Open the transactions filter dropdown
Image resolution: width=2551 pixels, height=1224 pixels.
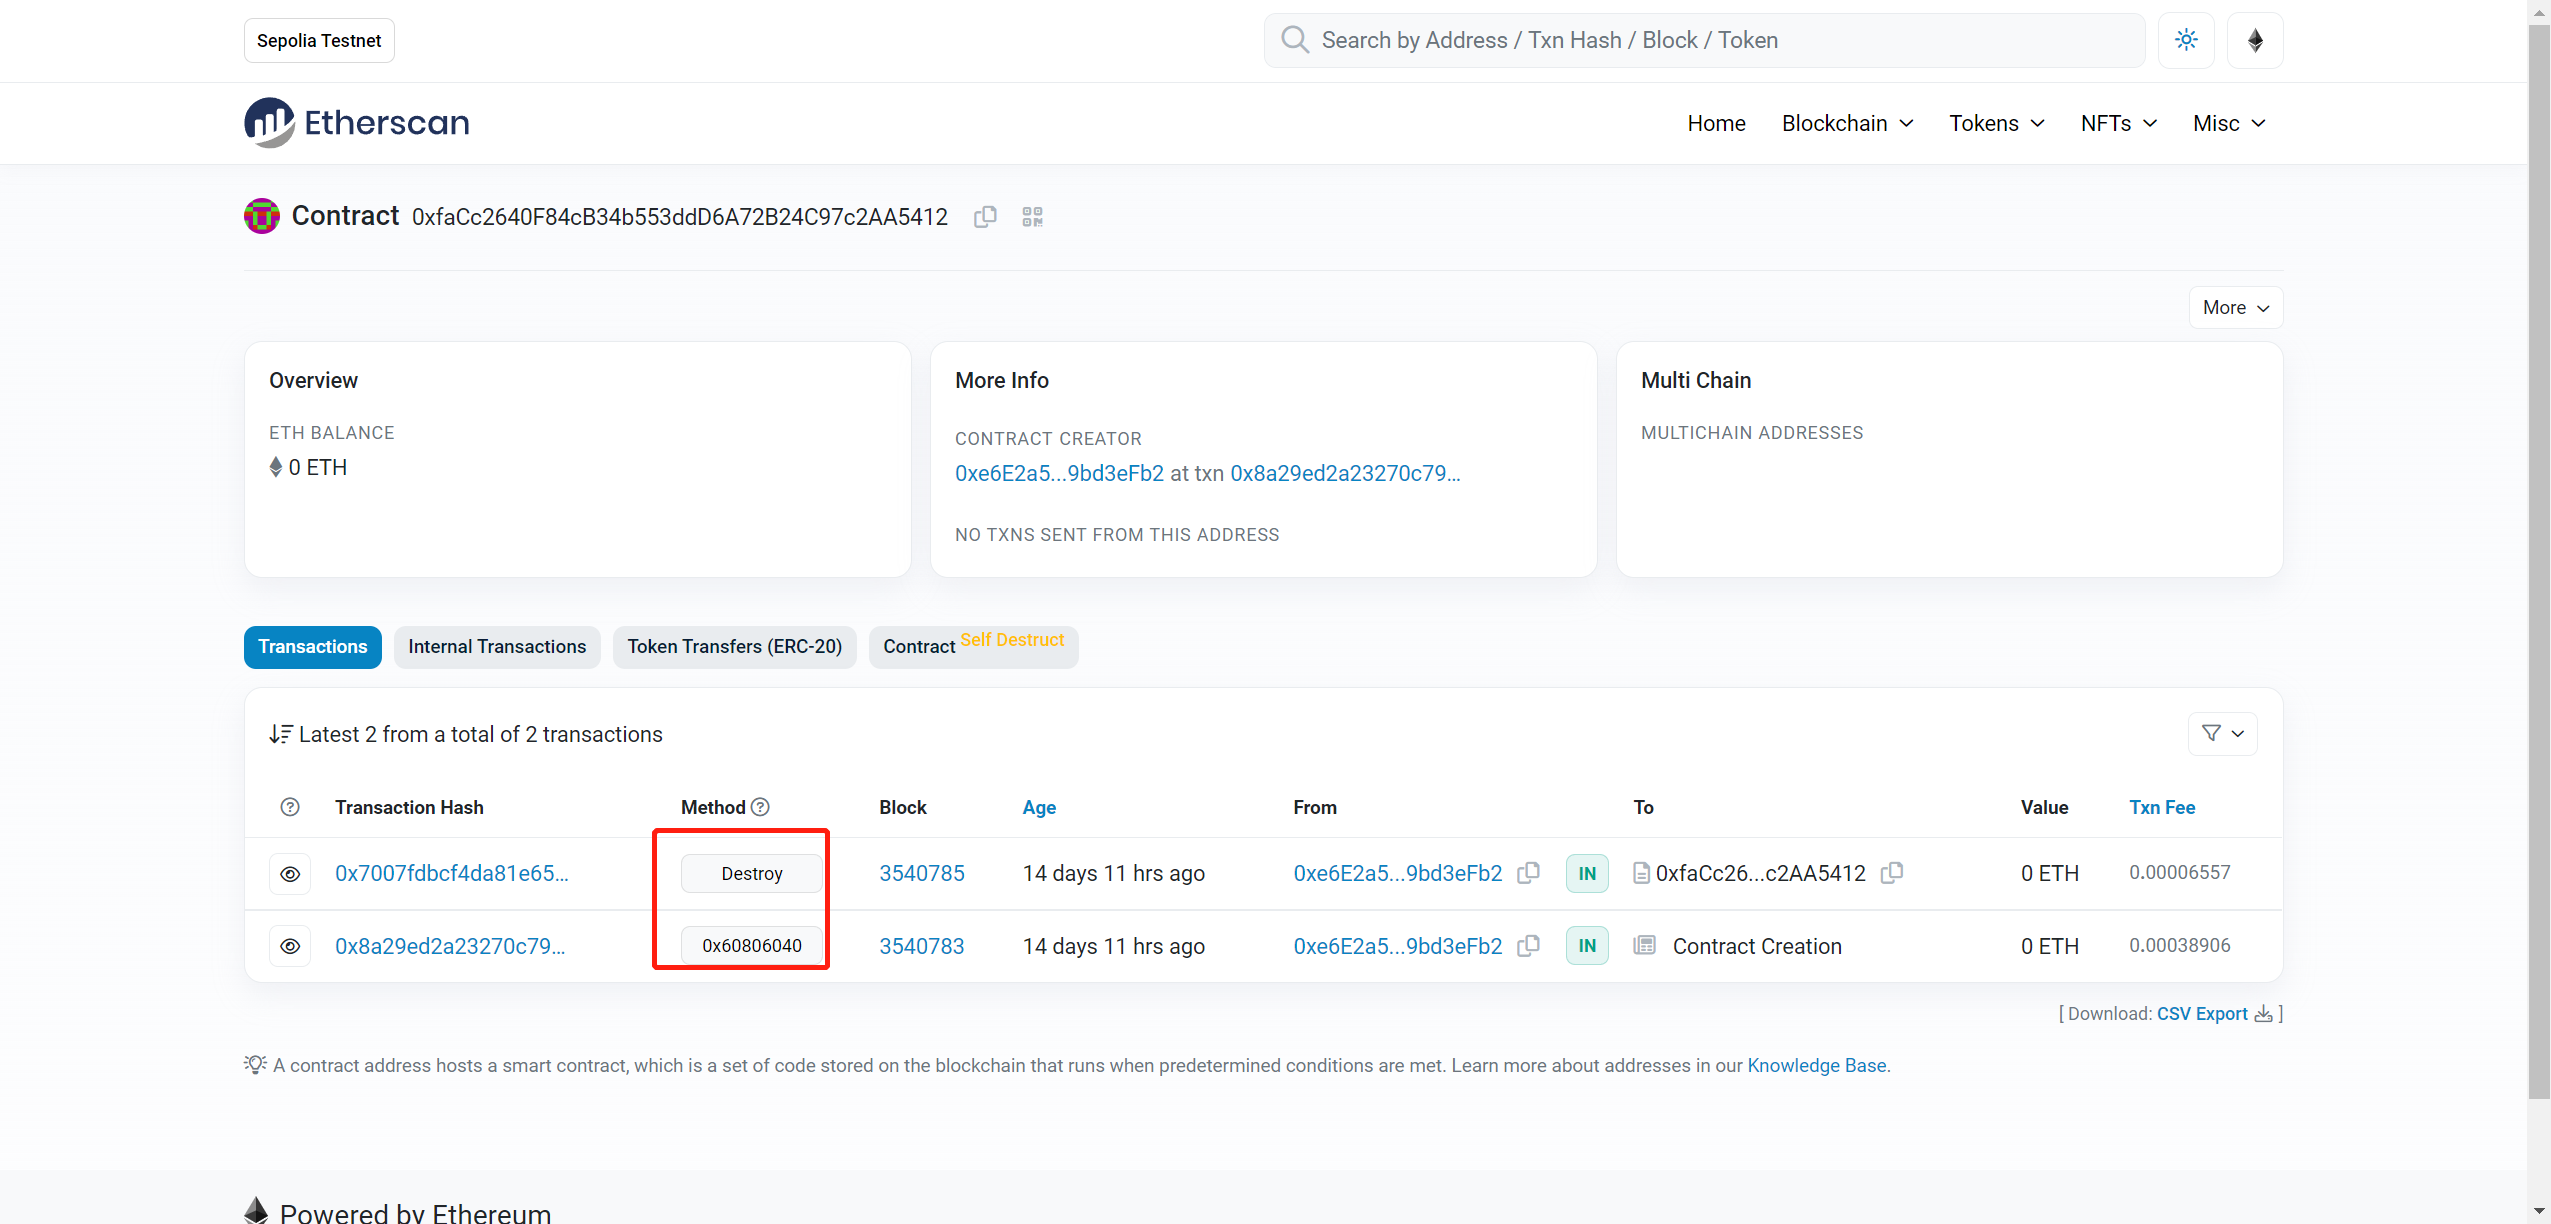pos(2222,734)
